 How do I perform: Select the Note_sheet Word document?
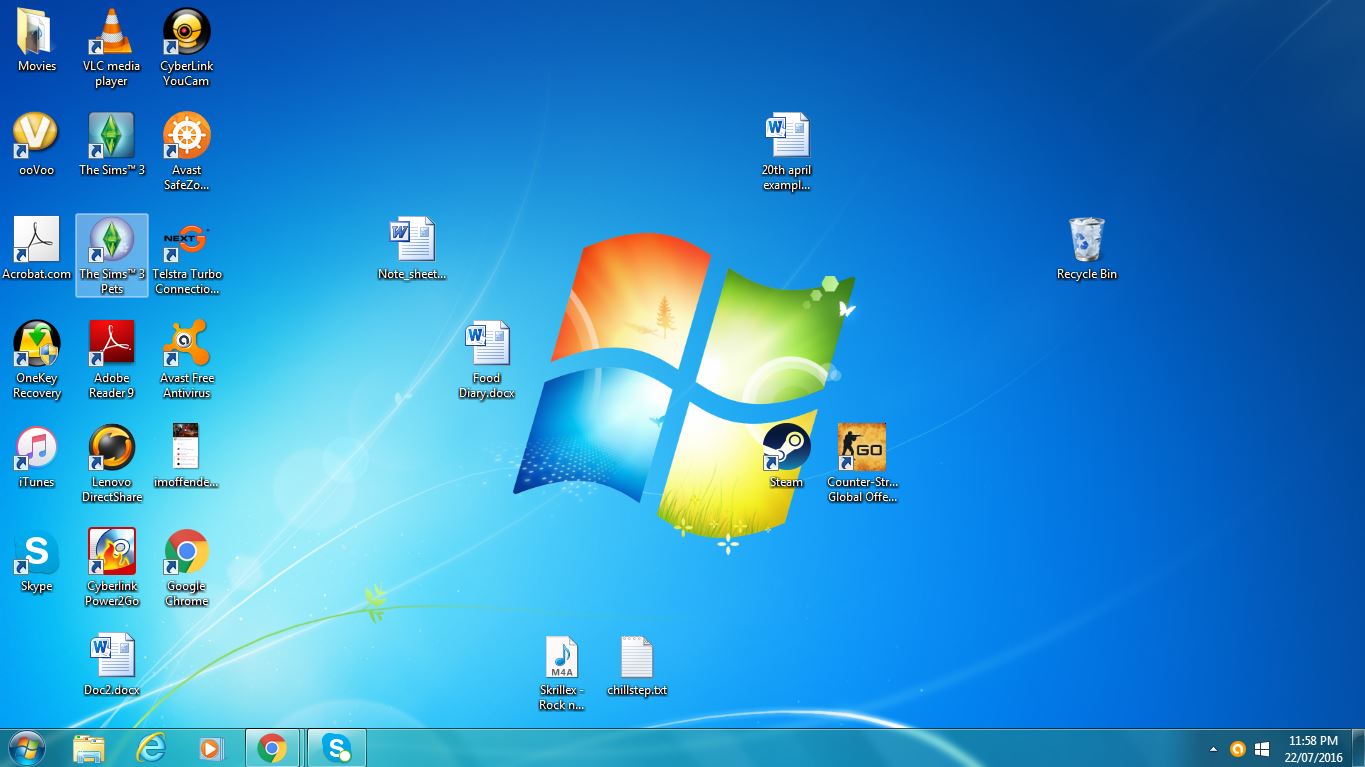(x=412, y=249)
